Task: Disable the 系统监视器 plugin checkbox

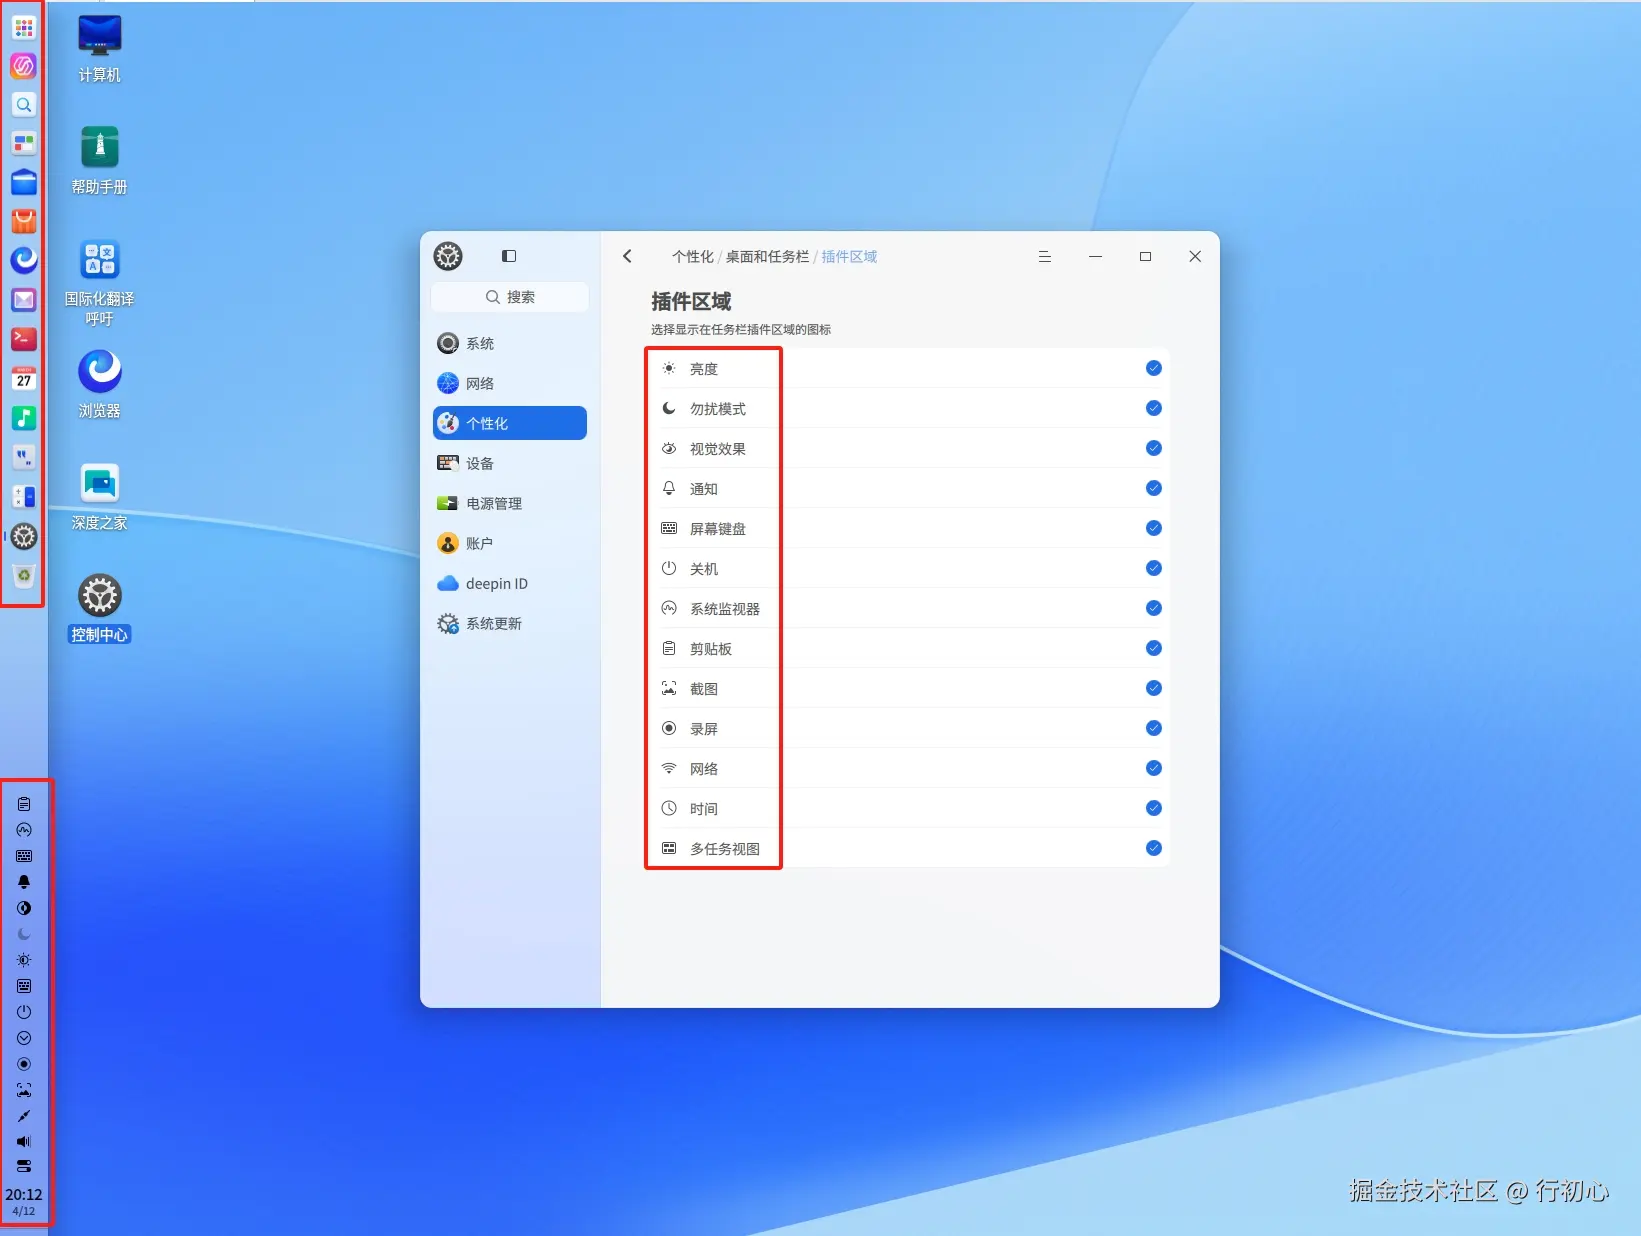Action: point(1154,608)
